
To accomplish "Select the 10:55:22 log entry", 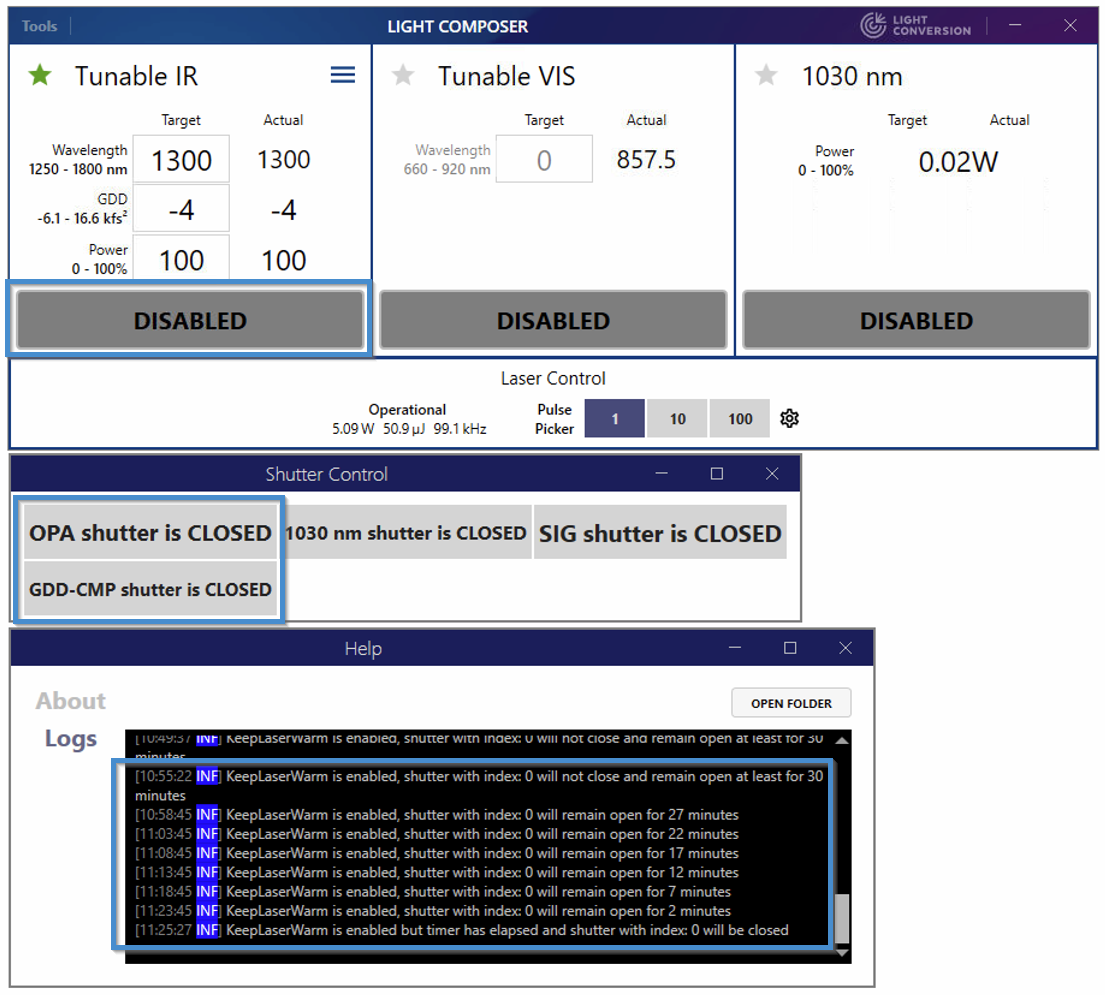I will pyautogui.click(x=479, y=786).
